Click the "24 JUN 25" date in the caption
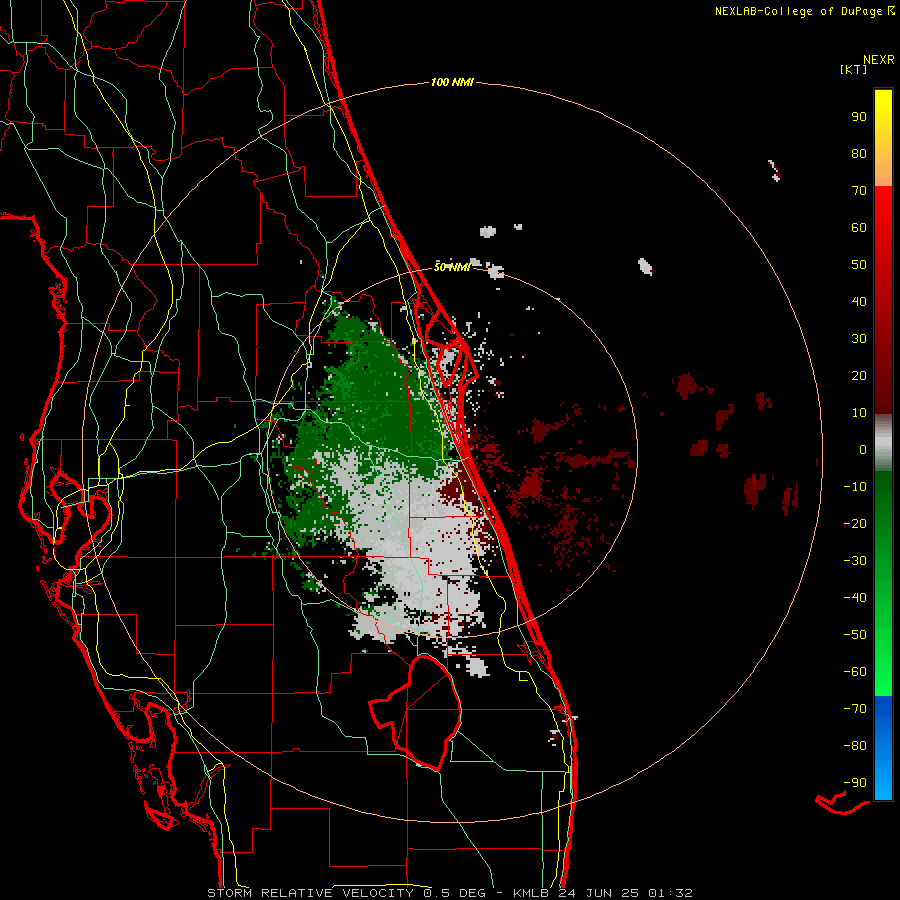900x900 pixels. (599, 893)
